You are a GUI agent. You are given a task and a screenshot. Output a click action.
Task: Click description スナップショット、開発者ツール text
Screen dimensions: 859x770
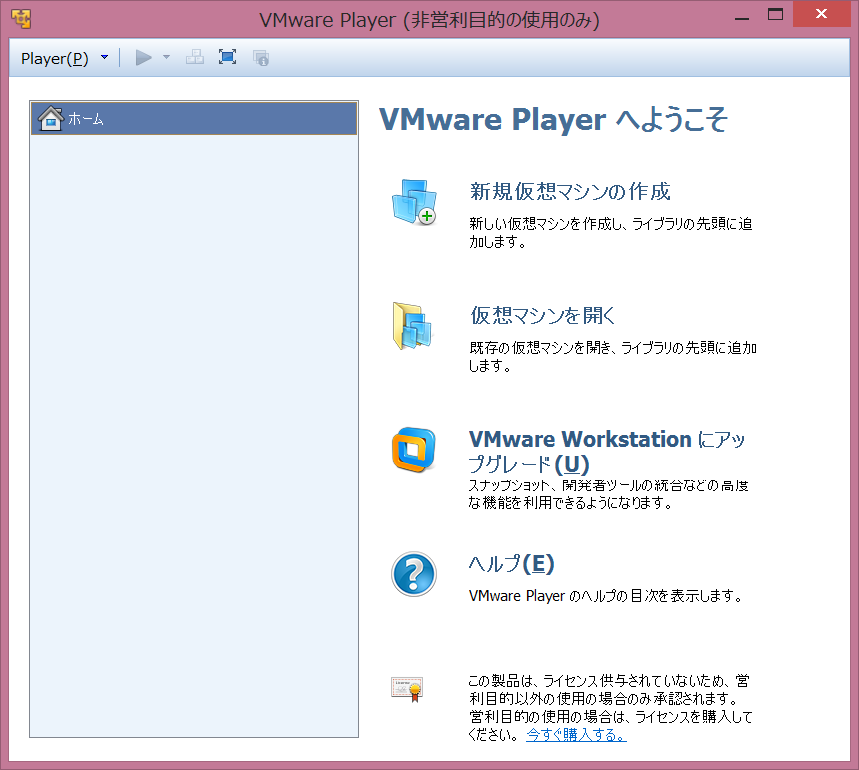coord(608,494)
